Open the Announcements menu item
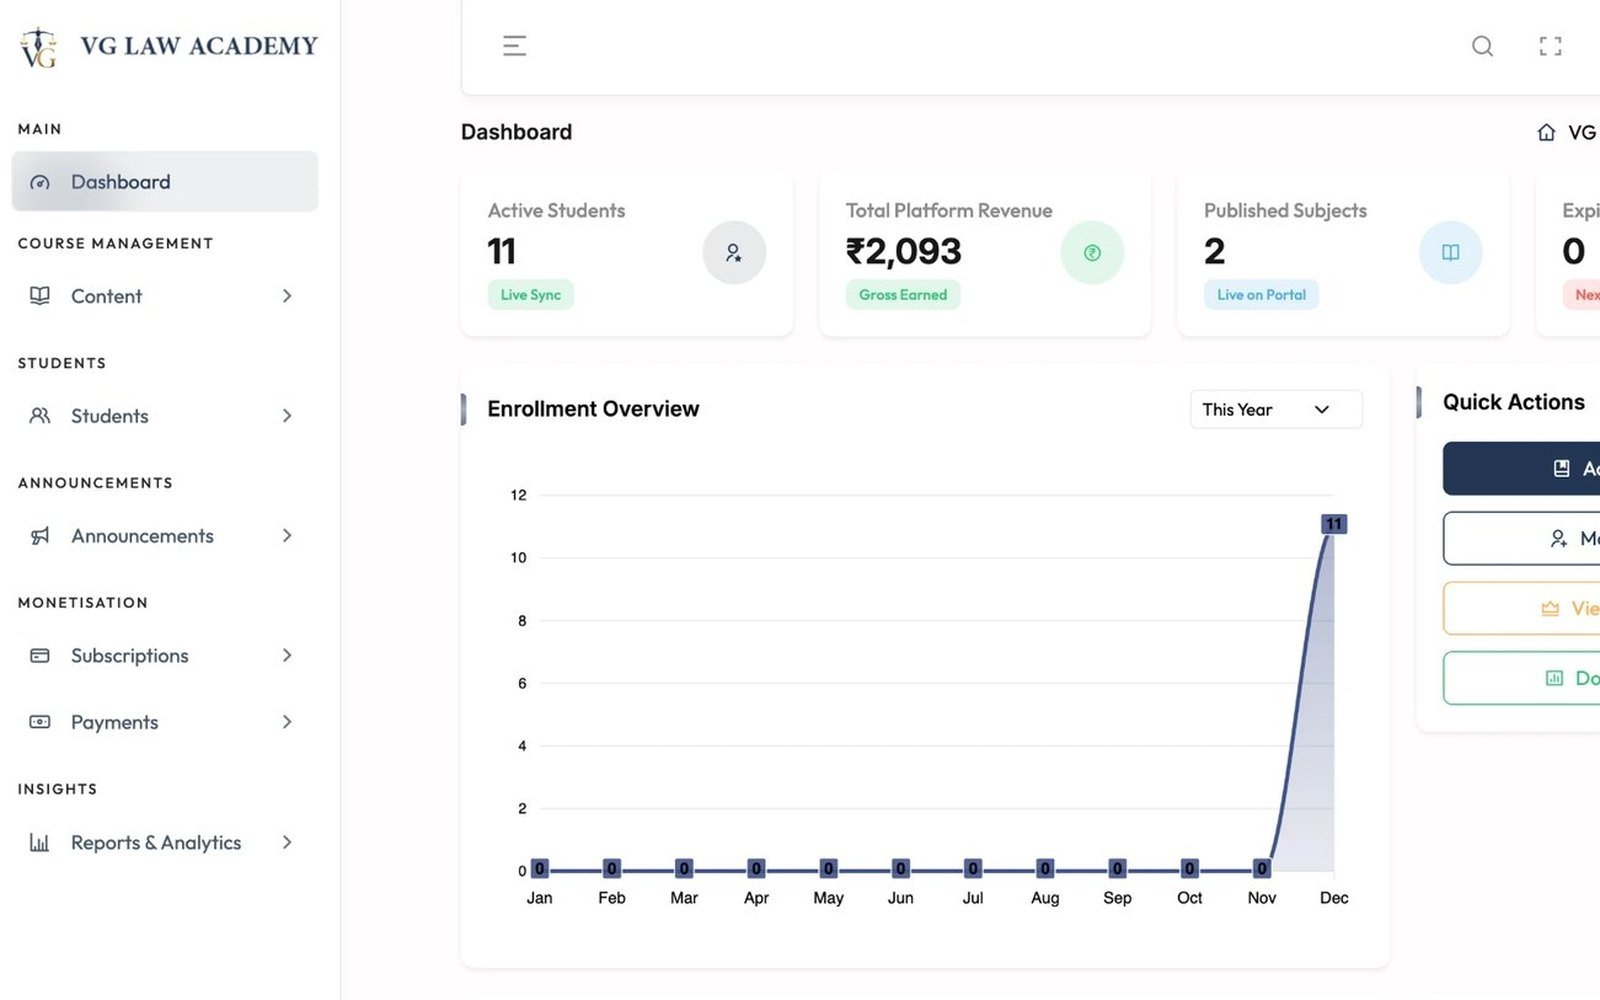 click(x=165, y=536)
